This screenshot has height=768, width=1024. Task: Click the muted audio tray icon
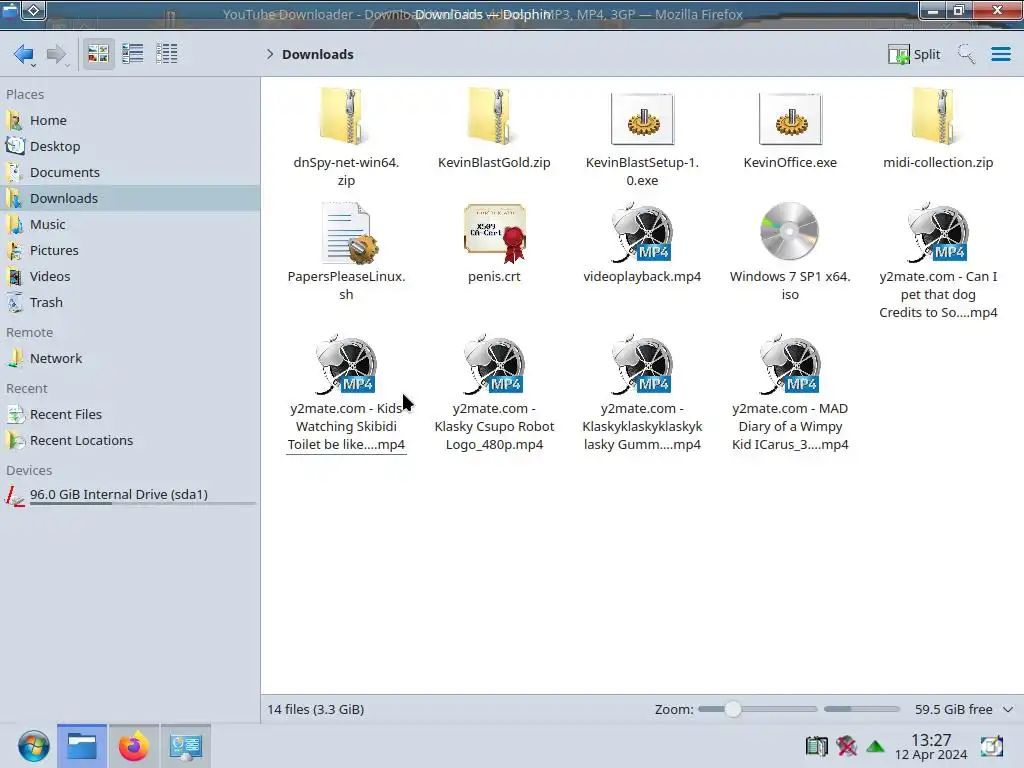tap(846, 746)
